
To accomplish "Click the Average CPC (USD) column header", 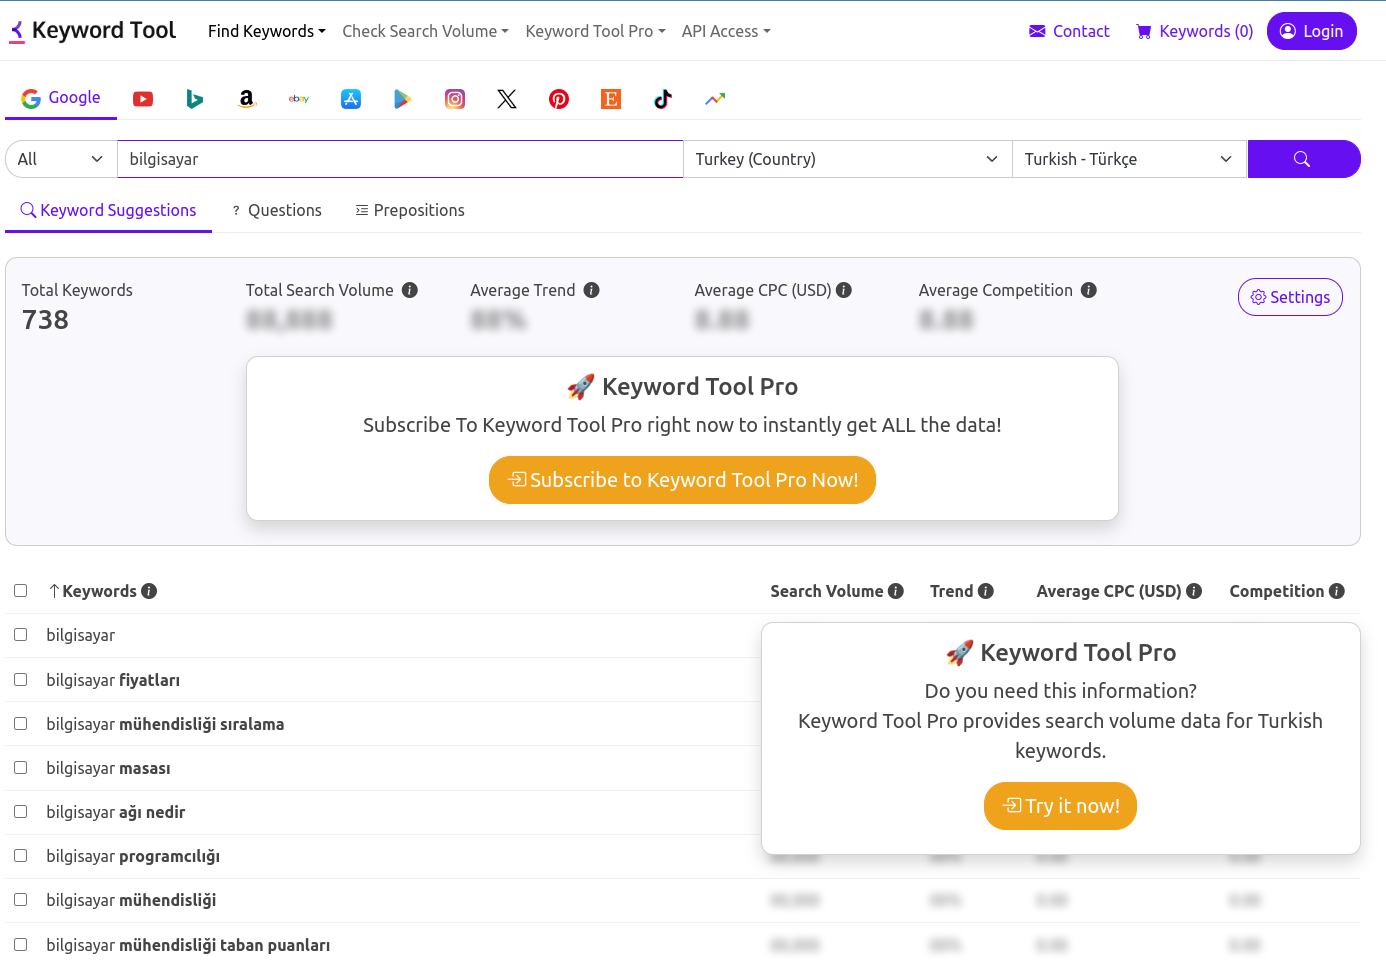I will coord(1109,591).
